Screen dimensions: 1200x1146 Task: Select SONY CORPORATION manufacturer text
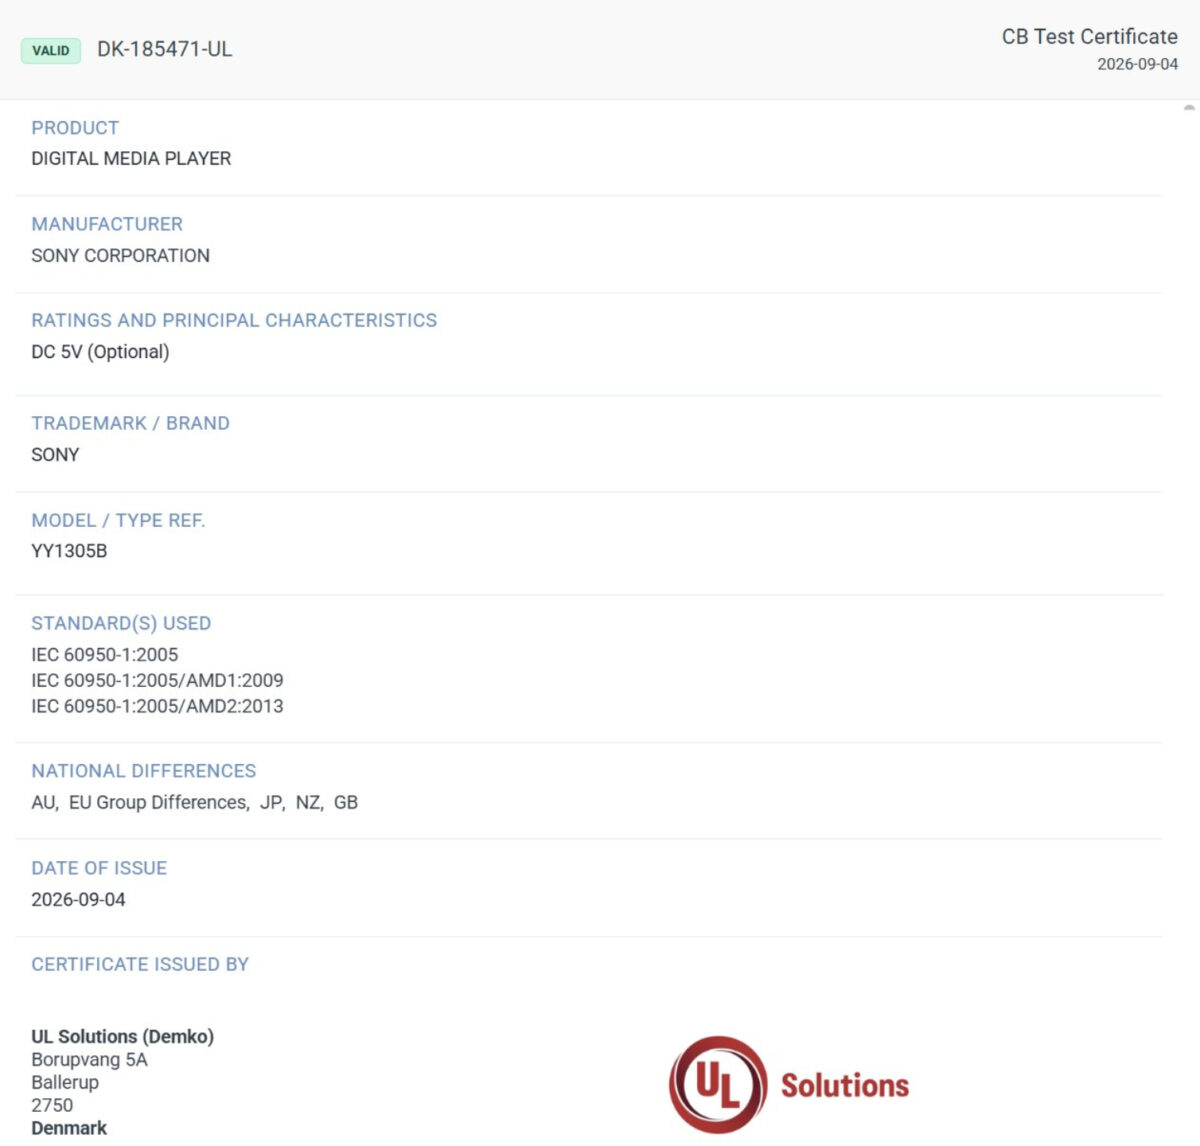120,255
